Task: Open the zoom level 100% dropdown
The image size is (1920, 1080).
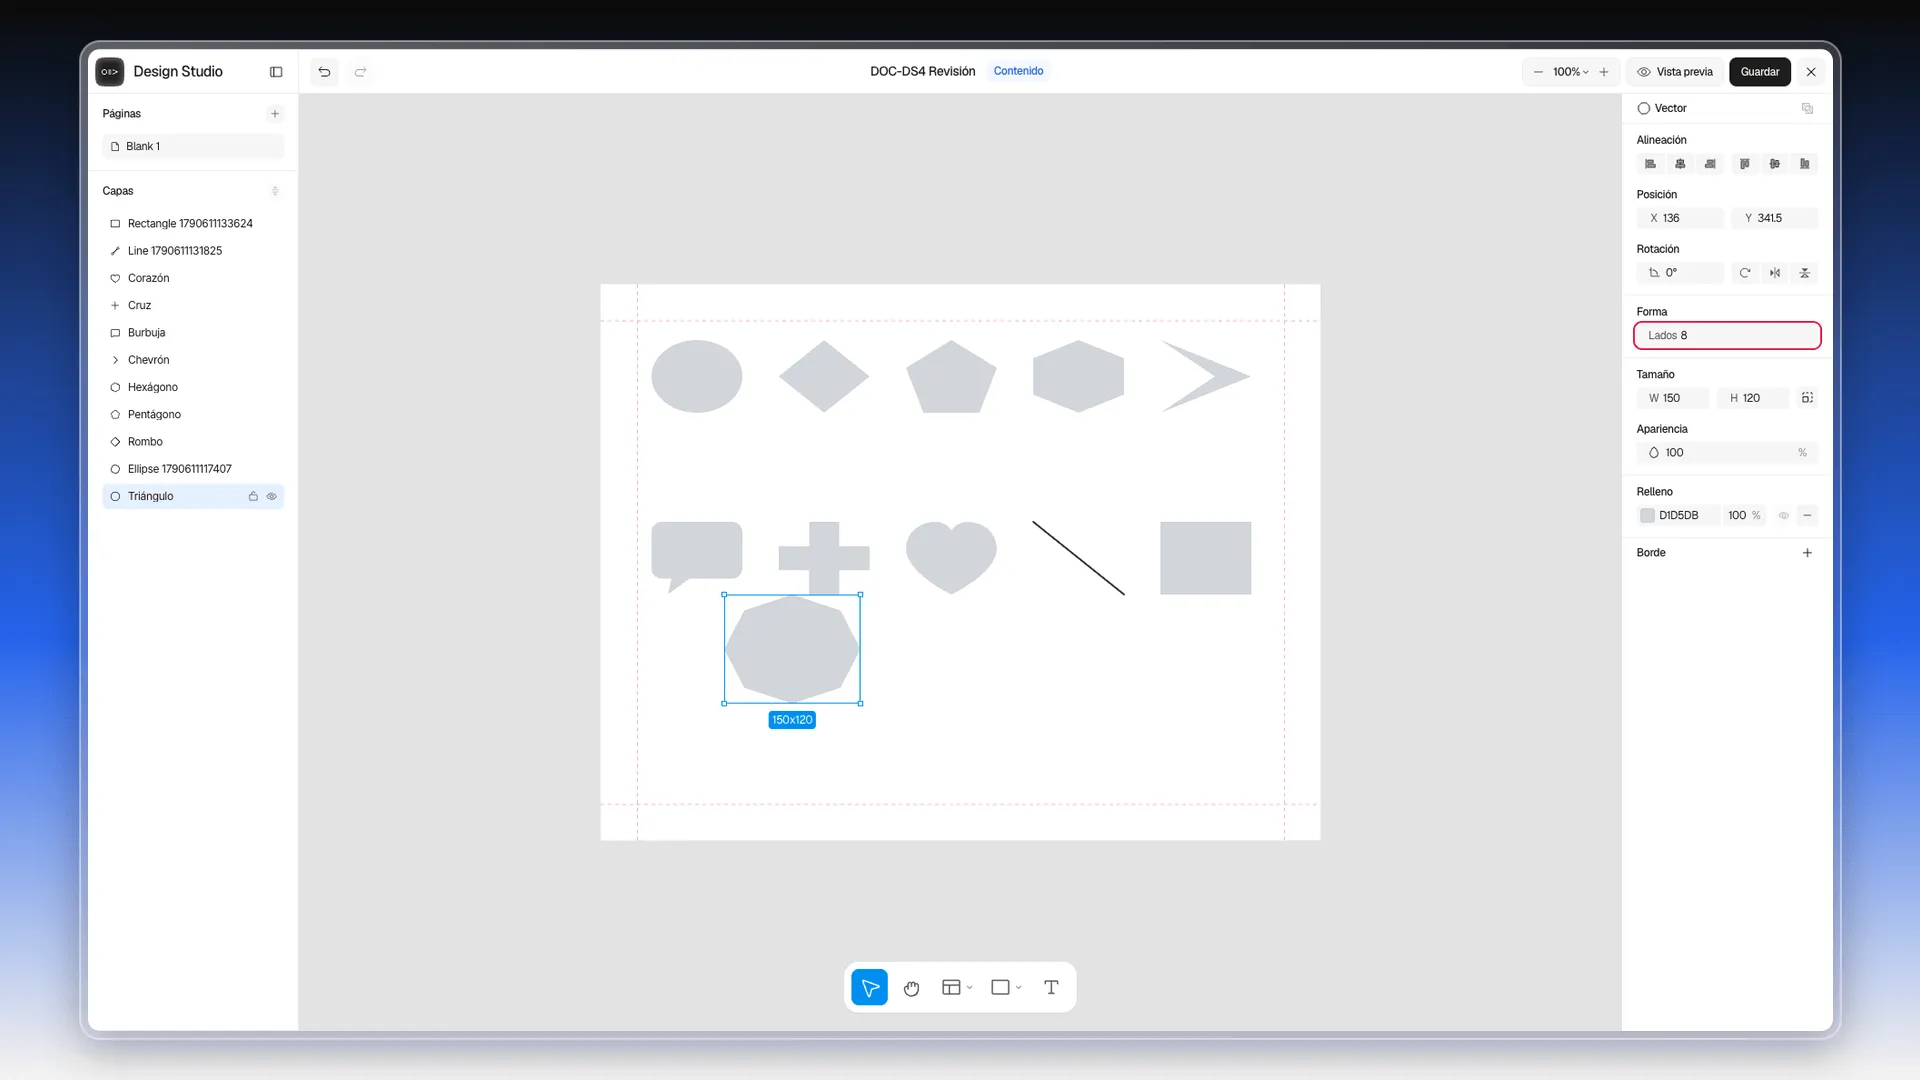Action: [x=1570, y=72]
